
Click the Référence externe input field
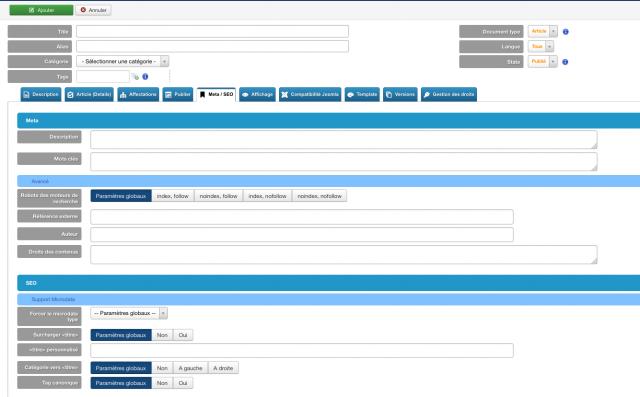coord(302,217)
